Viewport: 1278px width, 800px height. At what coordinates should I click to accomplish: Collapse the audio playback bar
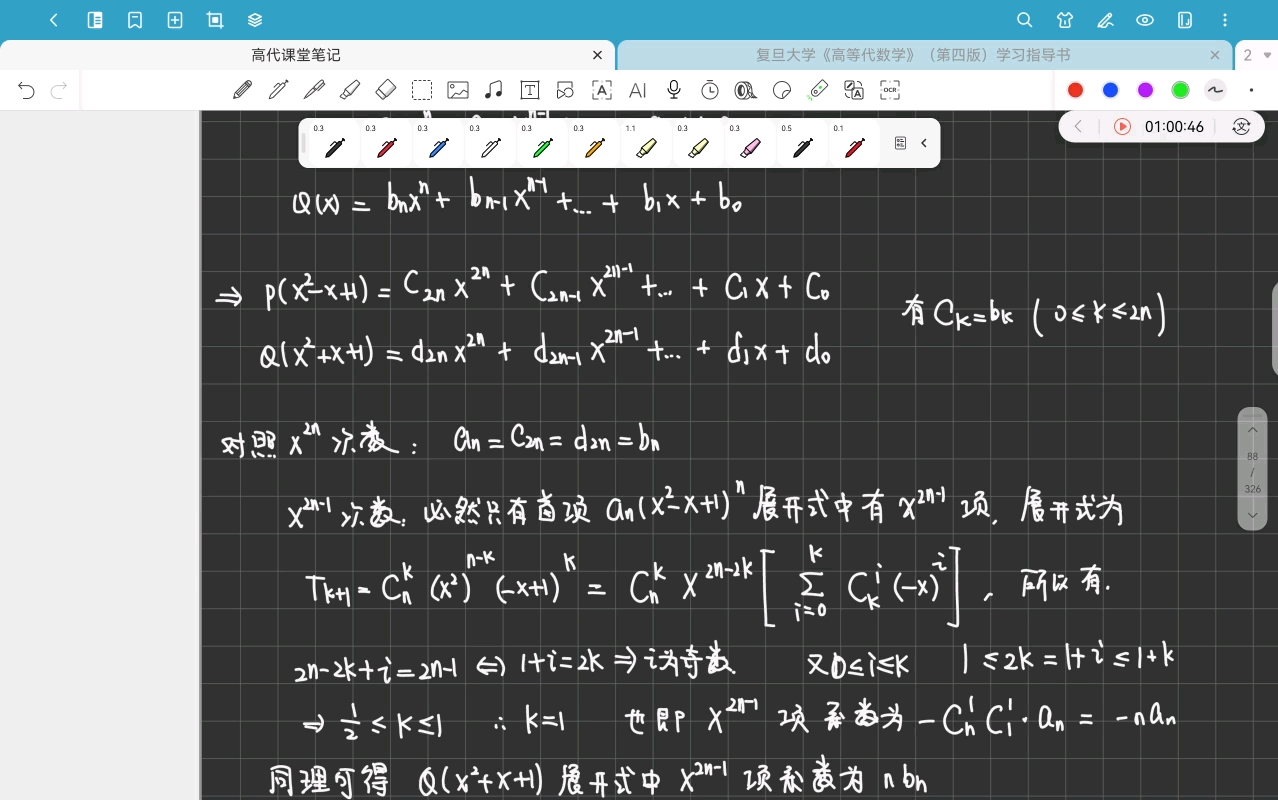[1078, 127]
